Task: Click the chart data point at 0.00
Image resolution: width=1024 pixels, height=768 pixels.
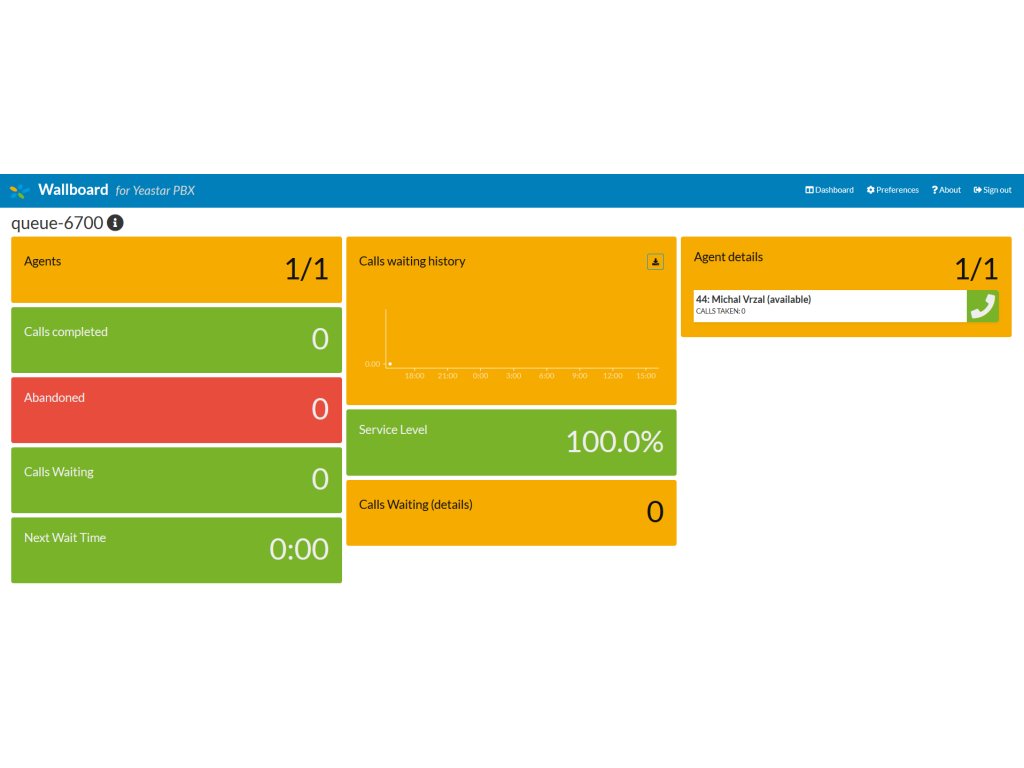Action: tap(390, 364)
